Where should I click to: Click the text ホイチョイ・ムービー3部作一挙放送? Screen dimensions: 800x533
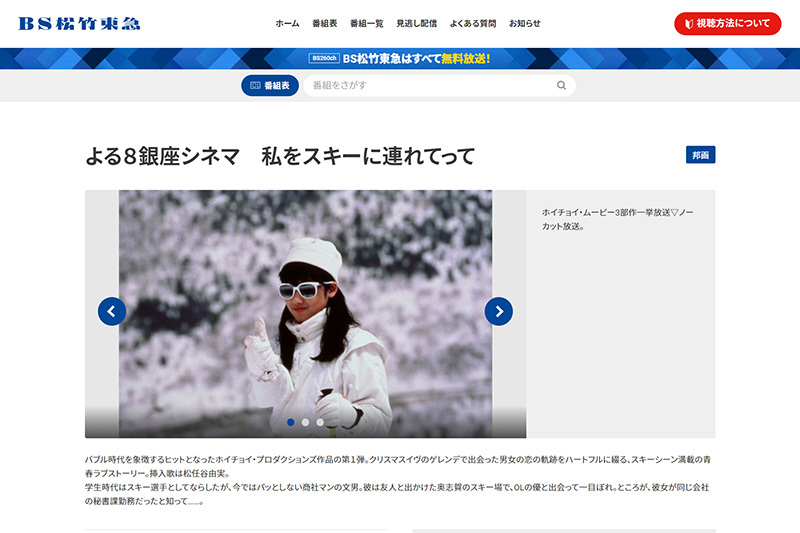coord(606,213)
